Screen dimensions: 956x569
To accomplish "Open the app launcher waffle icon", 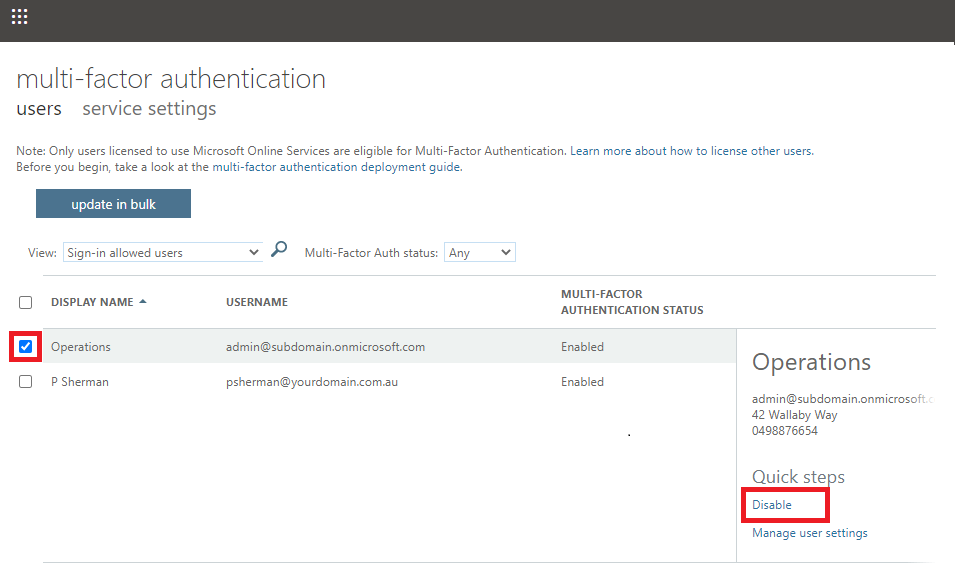I will [x=20, y=16].
